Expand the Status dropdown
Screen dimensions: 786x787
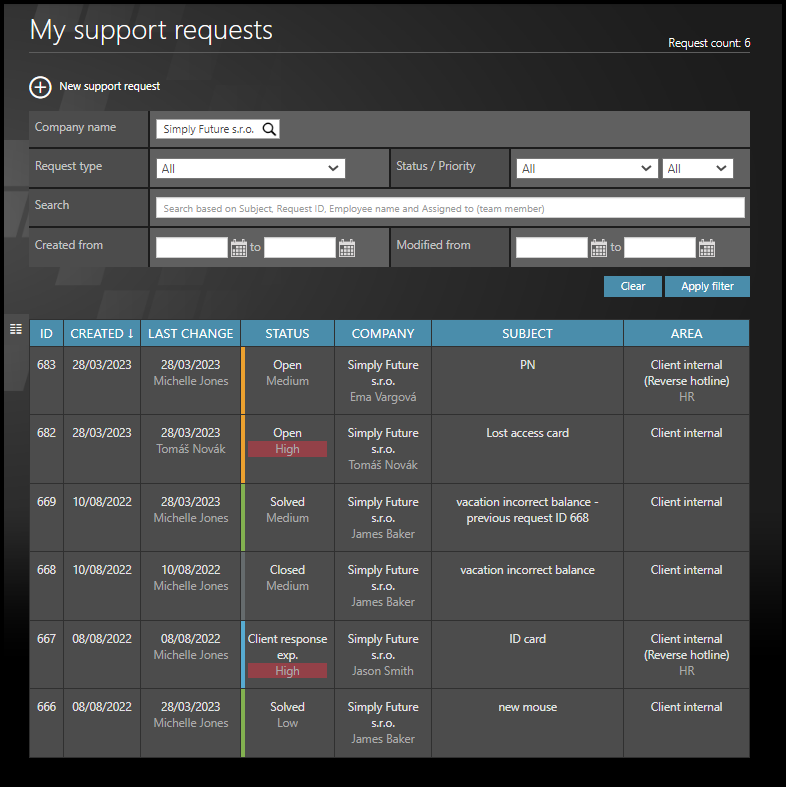tap(586, 169)
